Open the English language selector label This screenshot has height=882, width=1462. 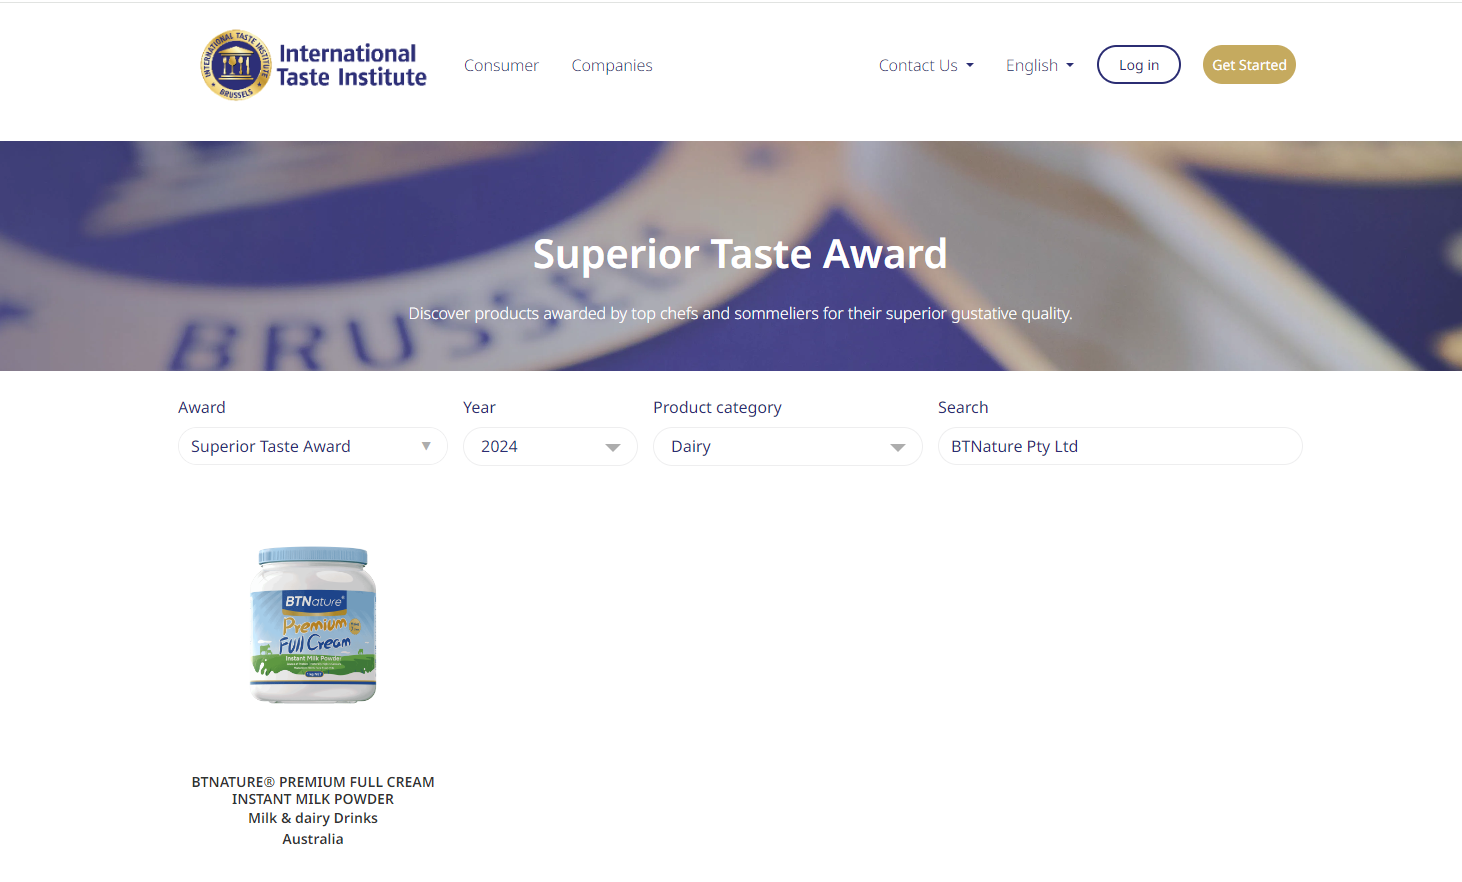click(1031, 65)
